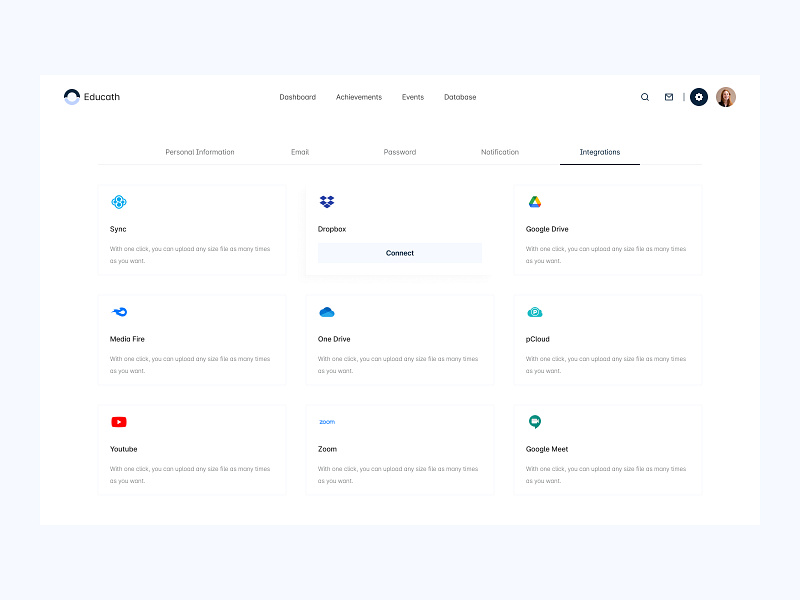Open the Events page
Screen dimensions: 800x600
pyautogui.click(x=413, y=97)
